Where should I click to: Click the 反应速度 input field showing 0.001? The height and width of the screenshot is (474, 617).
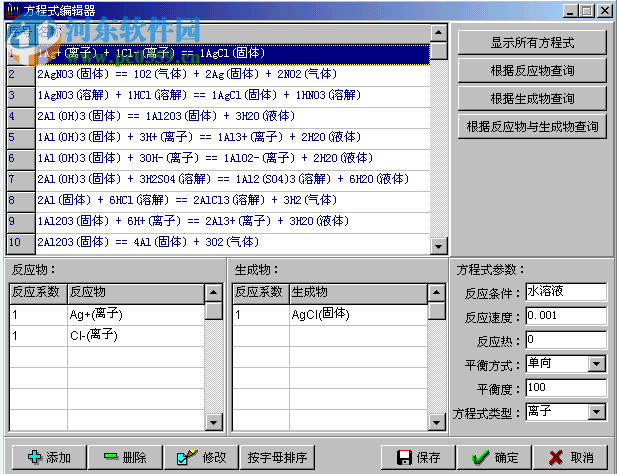[566, 316]
